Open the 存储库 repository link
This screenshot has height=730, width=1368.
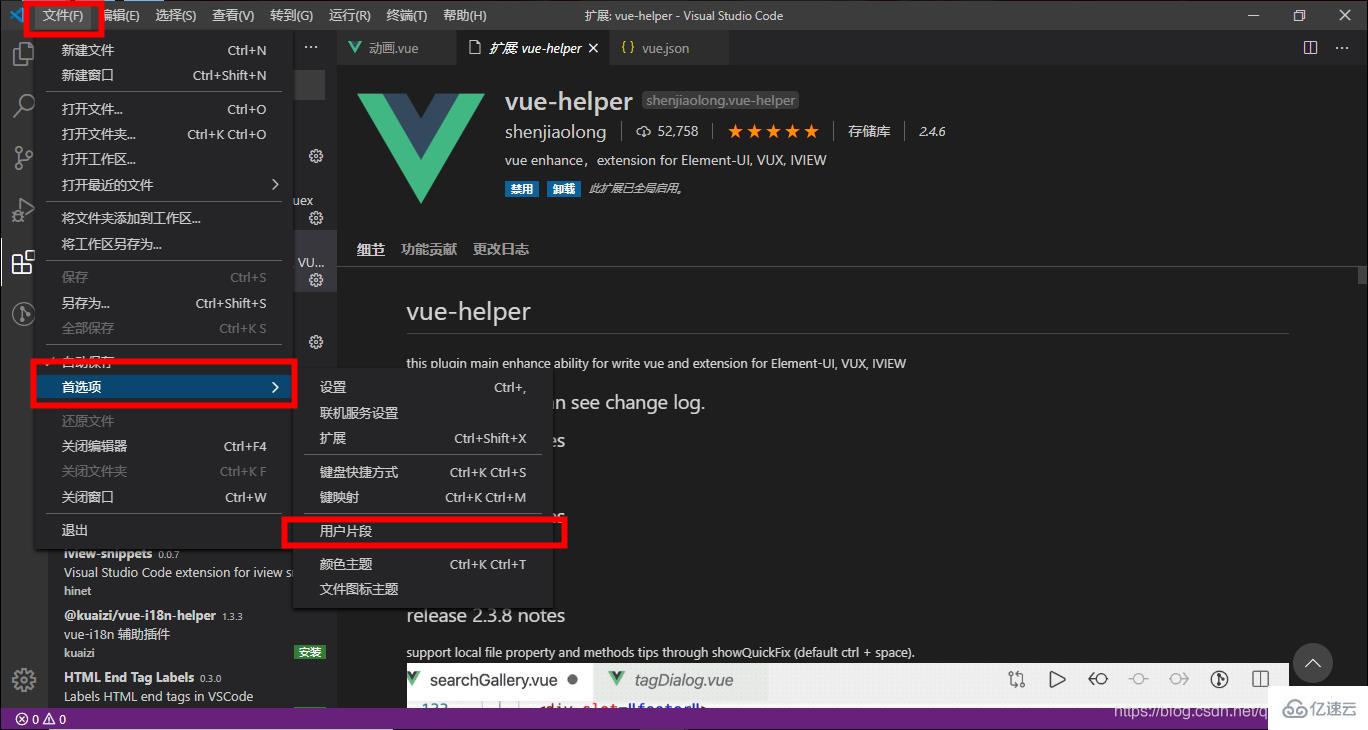point(869,131)
